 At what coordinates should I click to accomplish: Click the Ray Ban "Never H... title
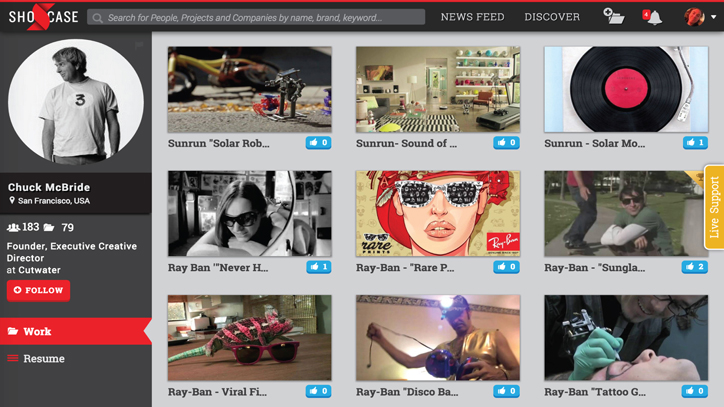[x=218, y=267]
